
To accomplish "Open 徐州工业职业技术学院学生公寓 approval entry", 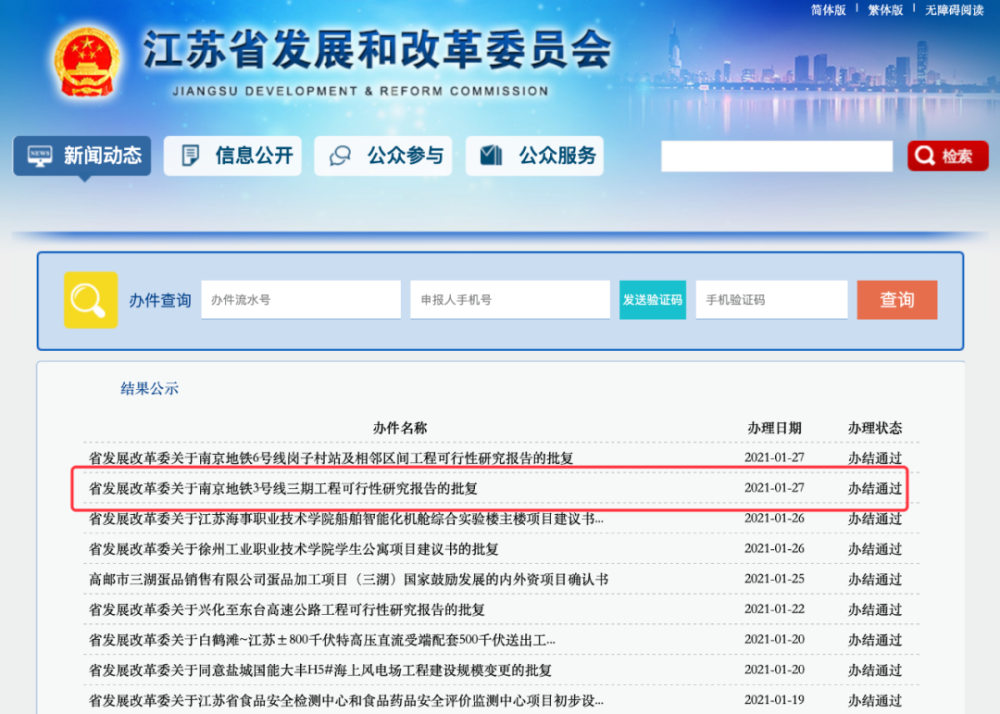I will point(294,549).
